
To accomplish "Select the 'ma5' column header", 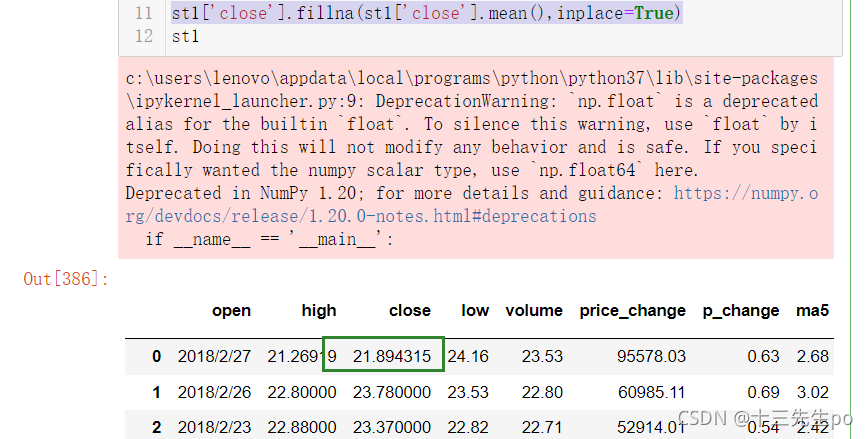I will [812, 311].
